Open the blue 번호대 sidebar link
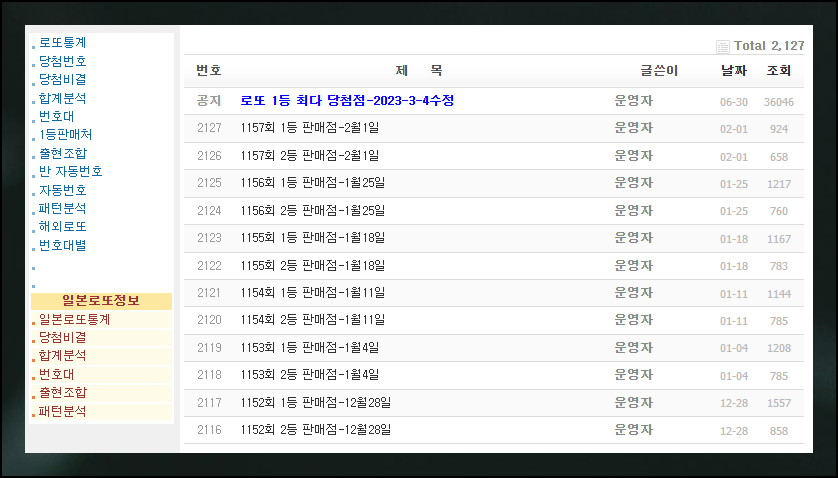 tap(57, 116)
